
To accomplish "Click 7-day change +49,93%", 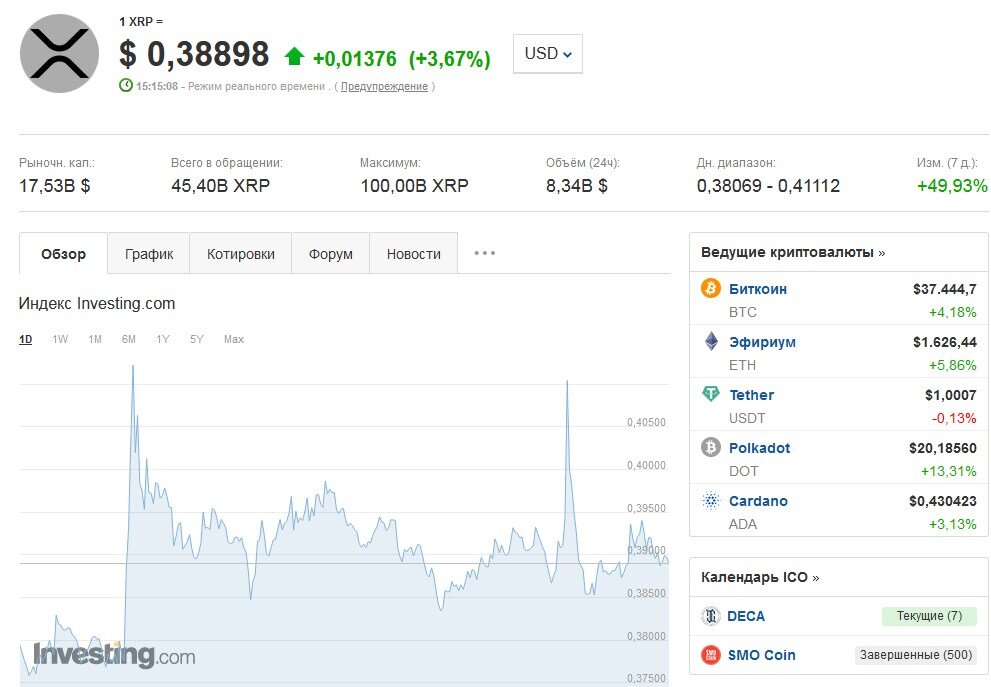I will pyautogui.click(x=952, y=186).
